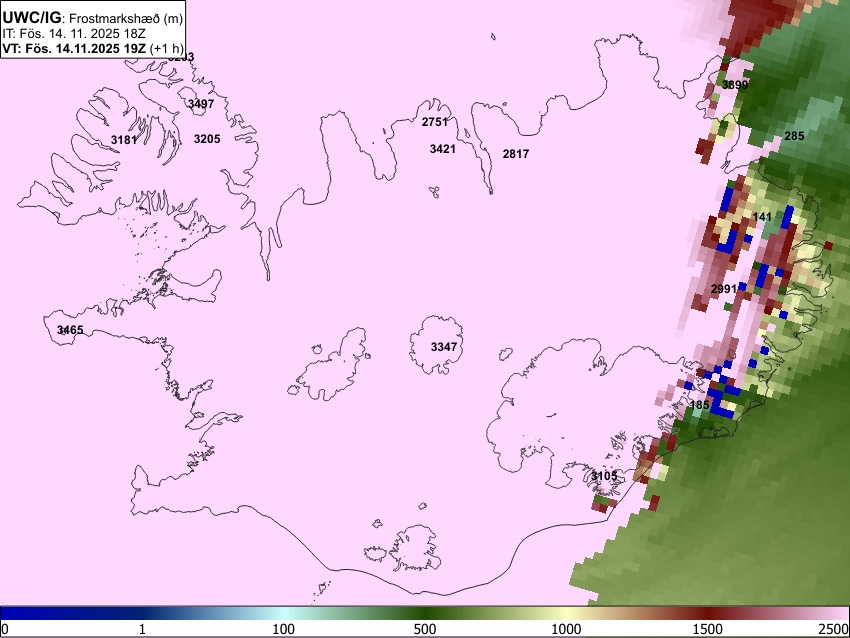850x638 pixels.
Task: Click the value 3497 on the map
Action: (201, 104)
